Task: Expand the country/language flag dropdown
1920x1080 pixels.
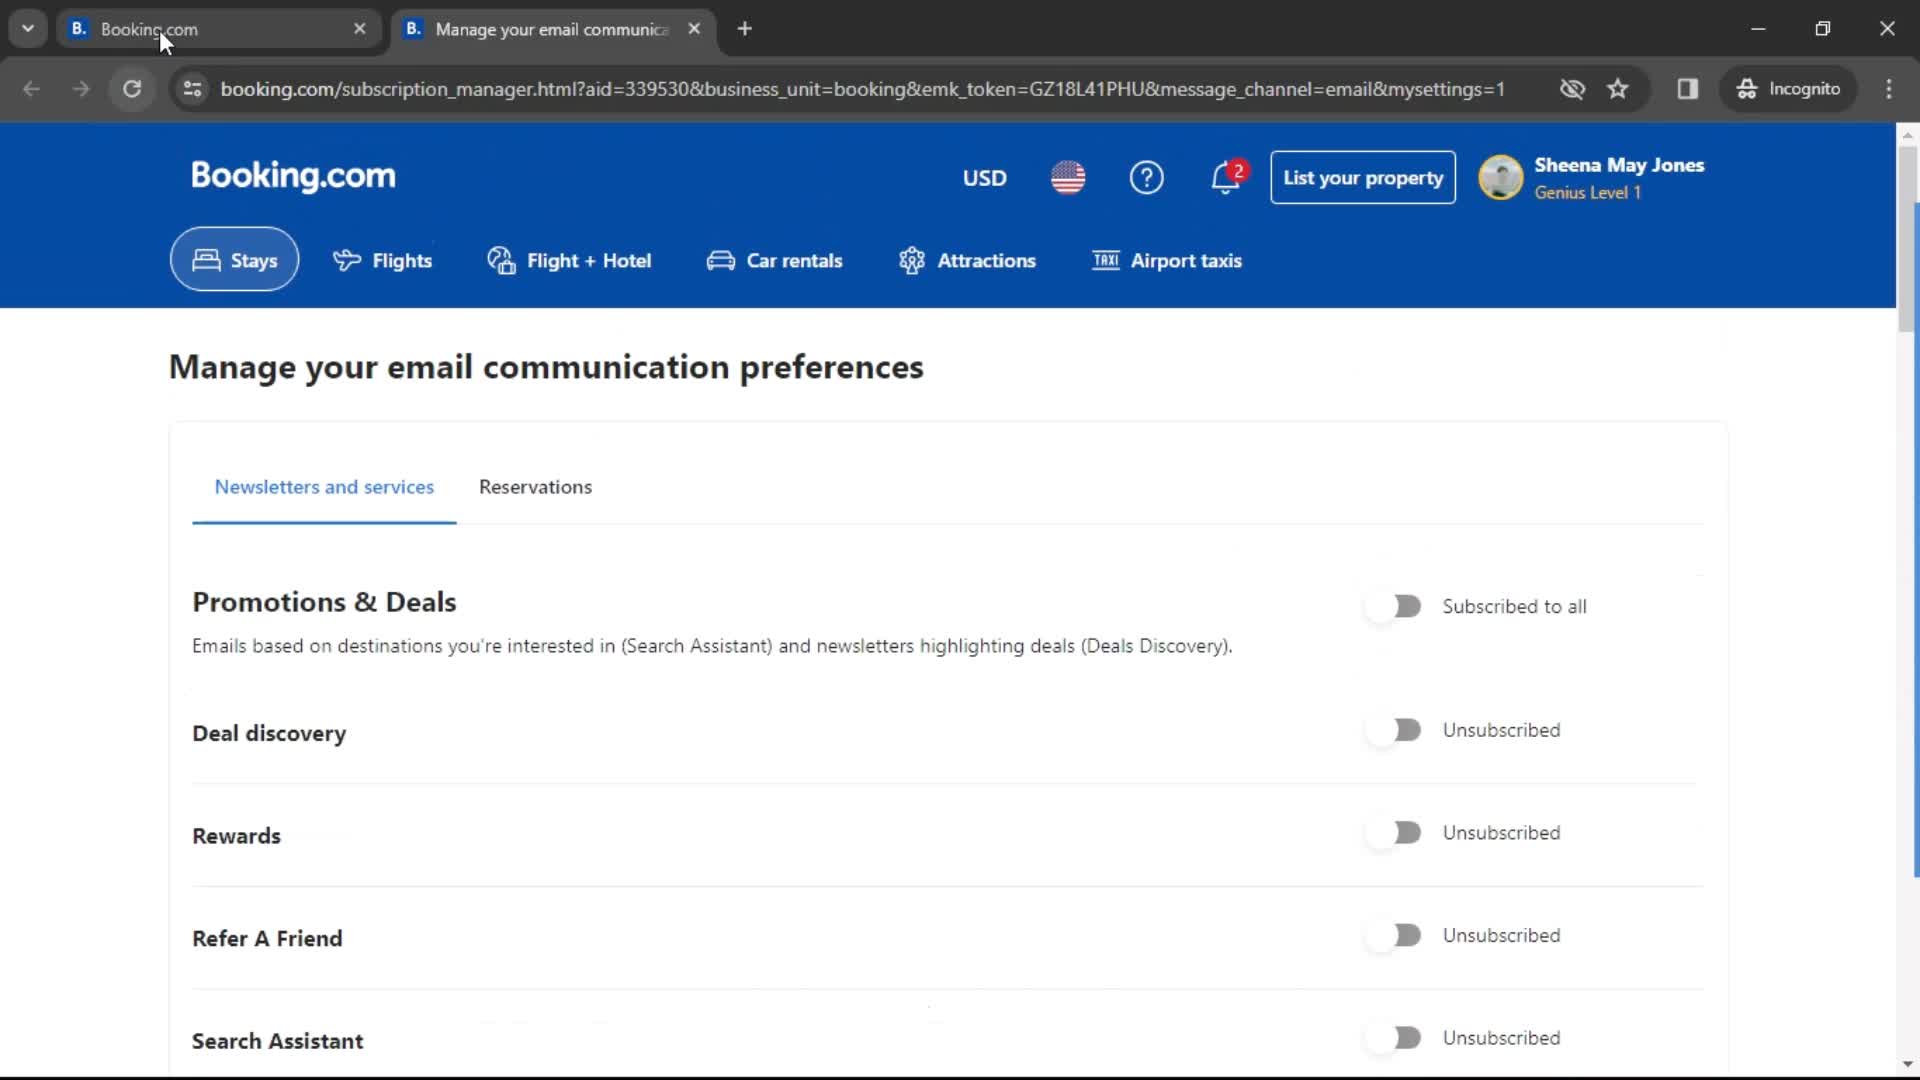Action: coord(1068,178)
